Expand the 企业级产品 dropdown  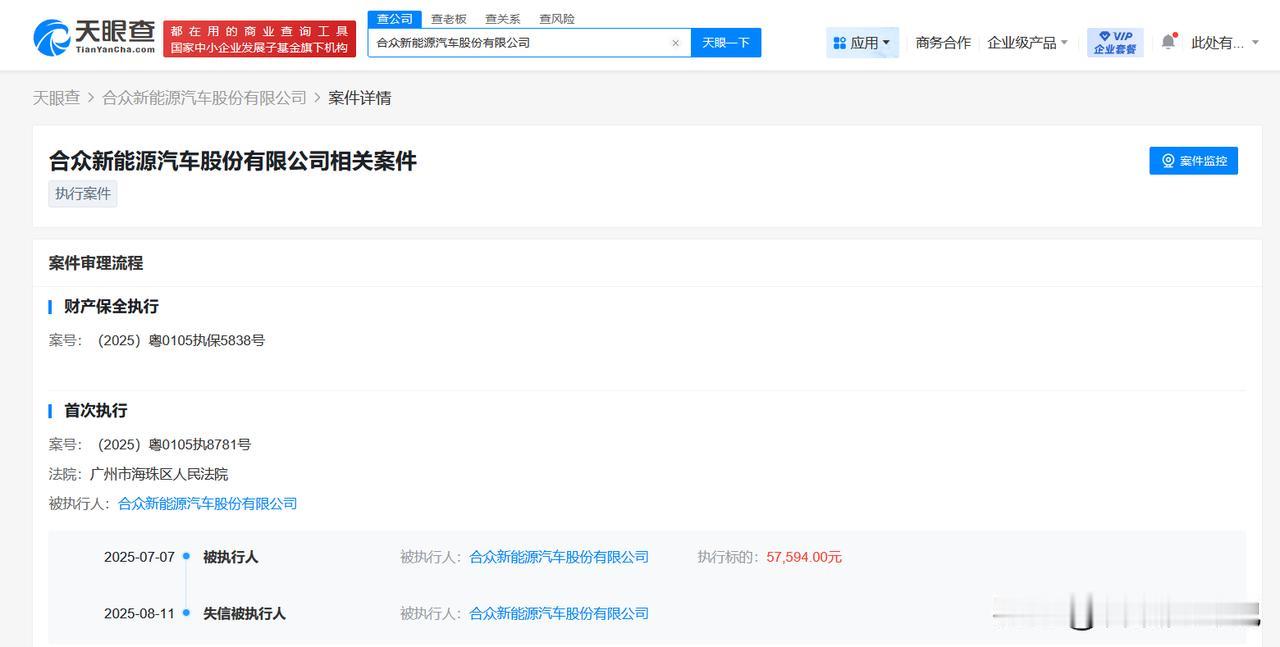pos(1028,43)
